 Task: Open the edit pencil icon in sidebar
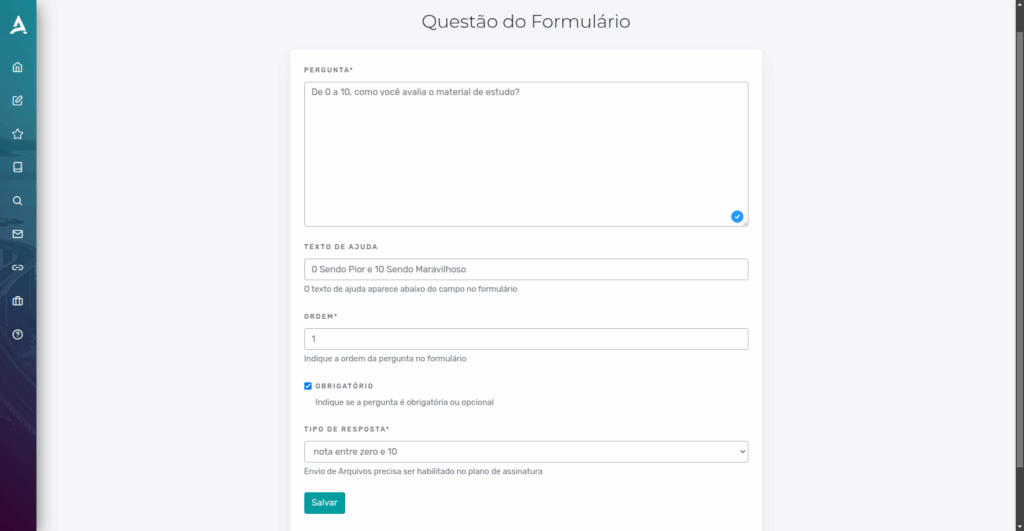point(18,101)
